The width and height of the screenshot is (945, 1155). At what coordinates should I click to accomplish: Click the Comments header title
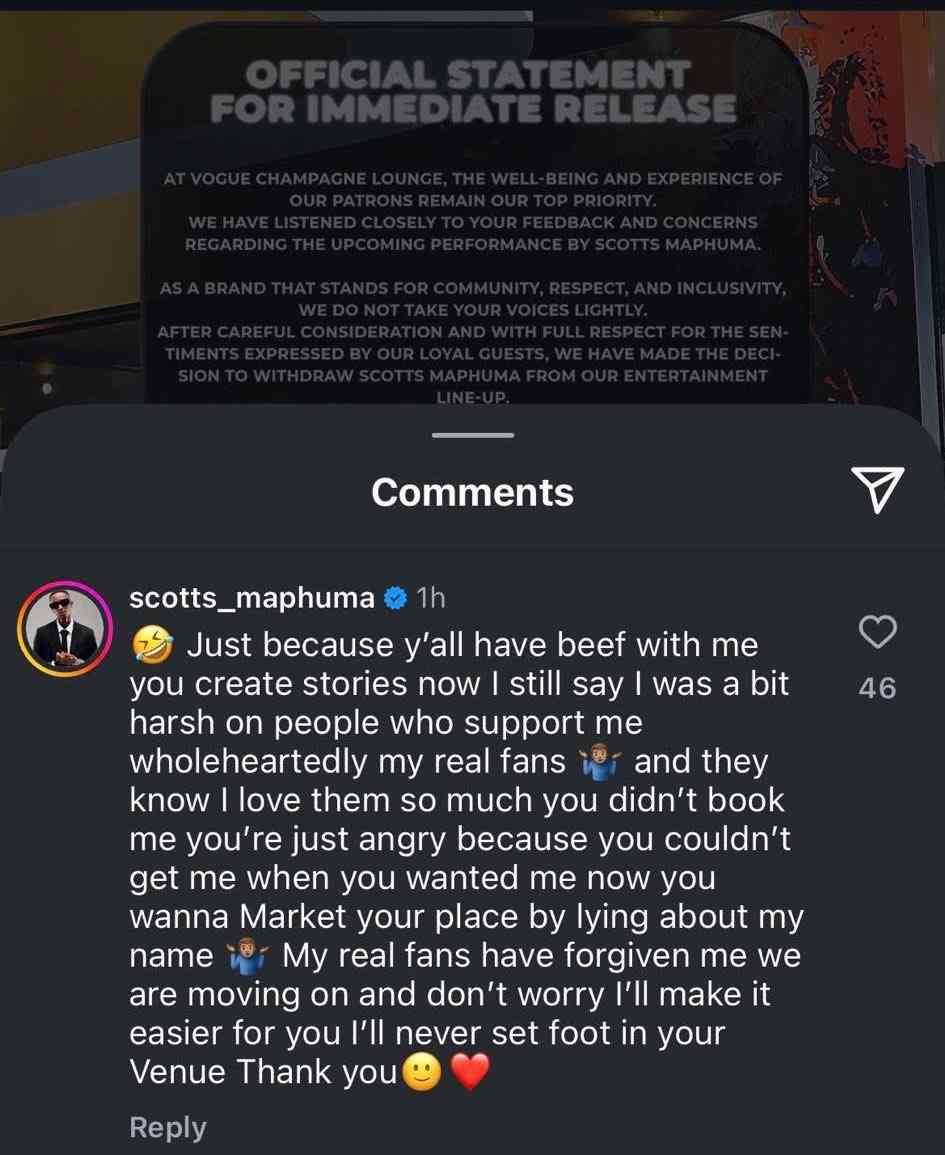pos(472,492)
